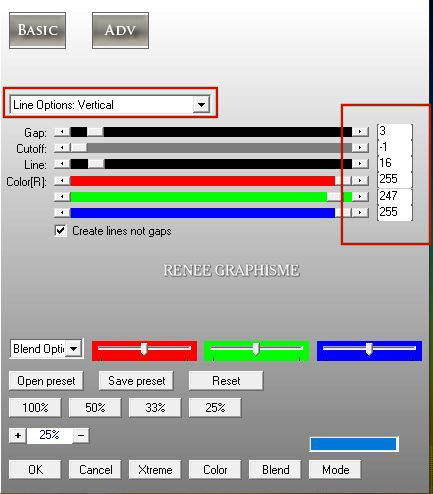Image resolution: width=433 pixels, height=494 pixels.
Task: Click the Color[R] red slider right arrow
Action: tap(360, 180)
